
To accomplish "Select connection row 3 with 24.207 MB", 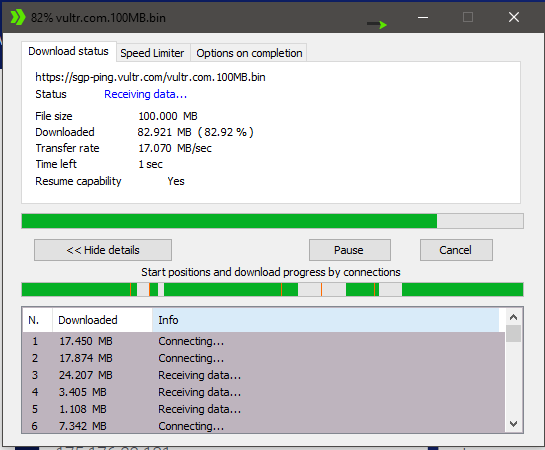I will 263,375.
